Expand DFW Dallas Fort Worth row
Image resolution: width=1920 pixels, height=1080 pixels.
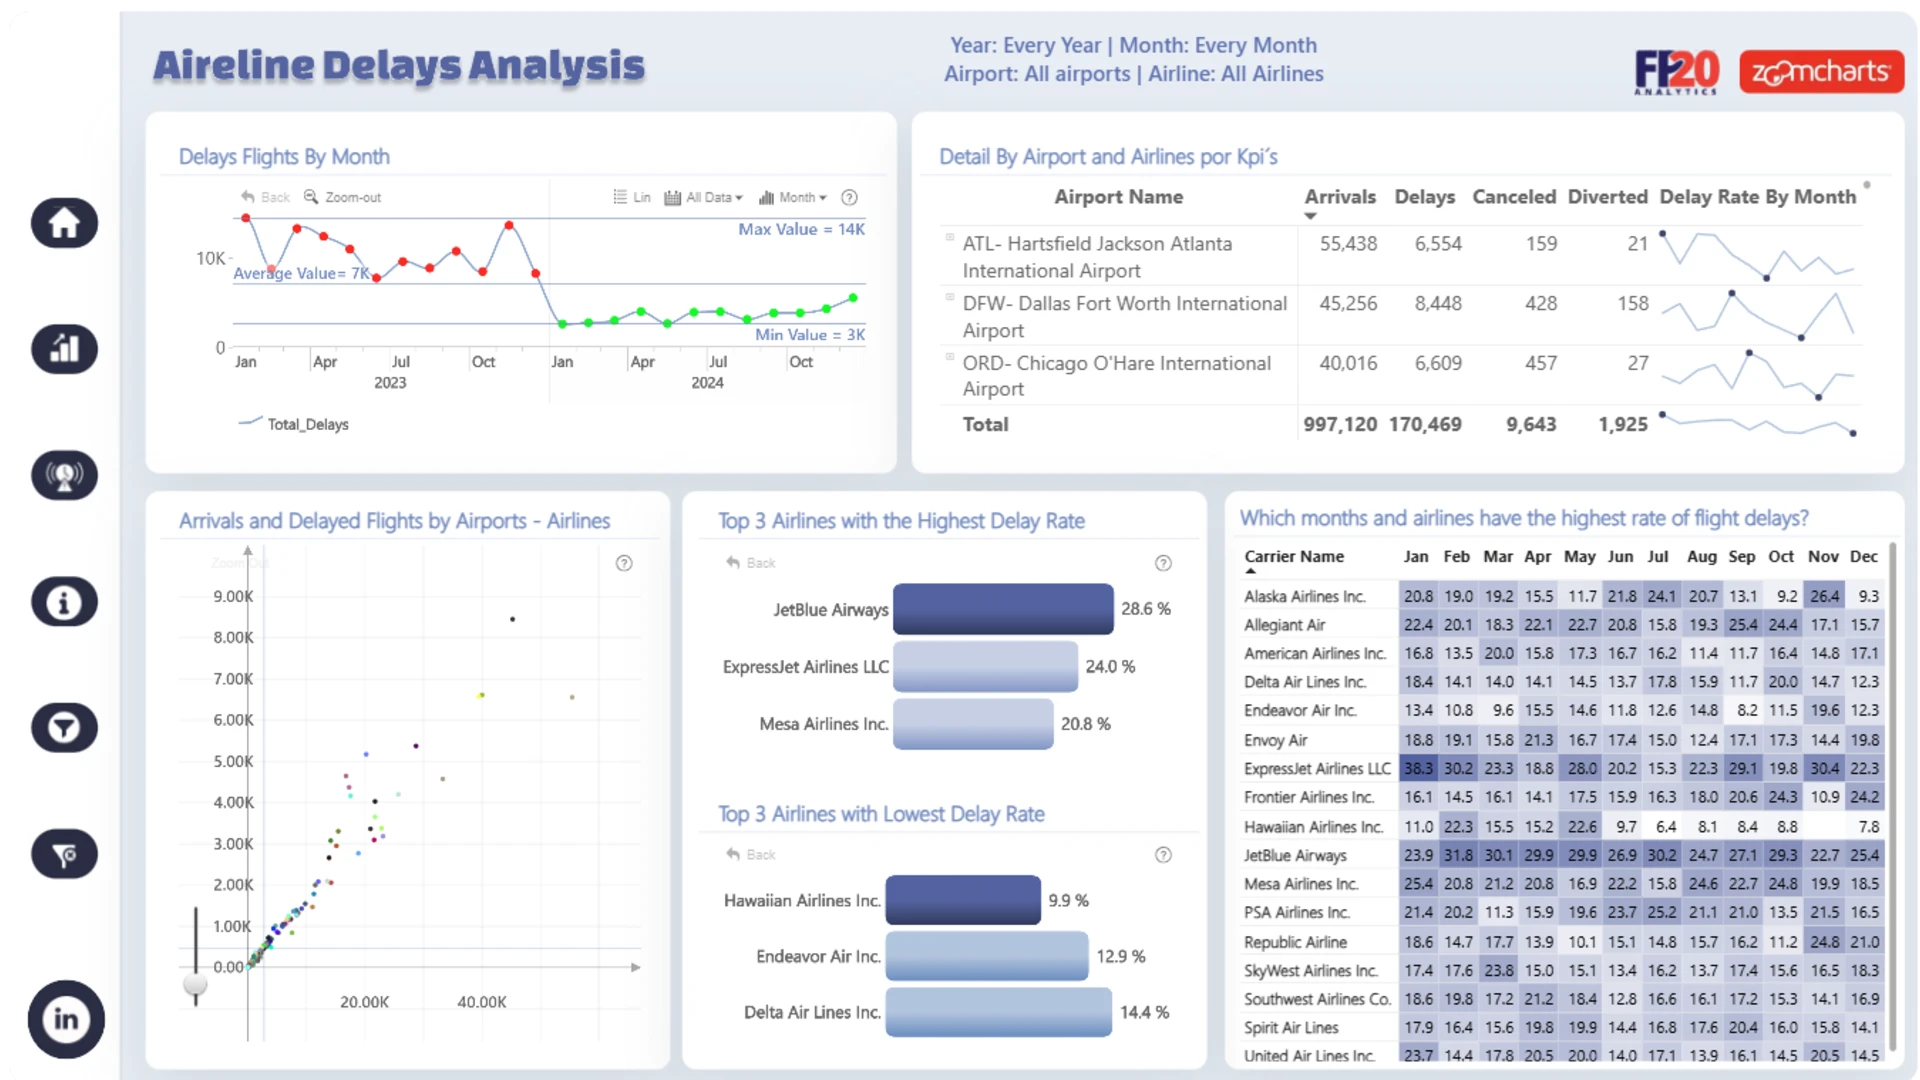click(x=950, y=298)
